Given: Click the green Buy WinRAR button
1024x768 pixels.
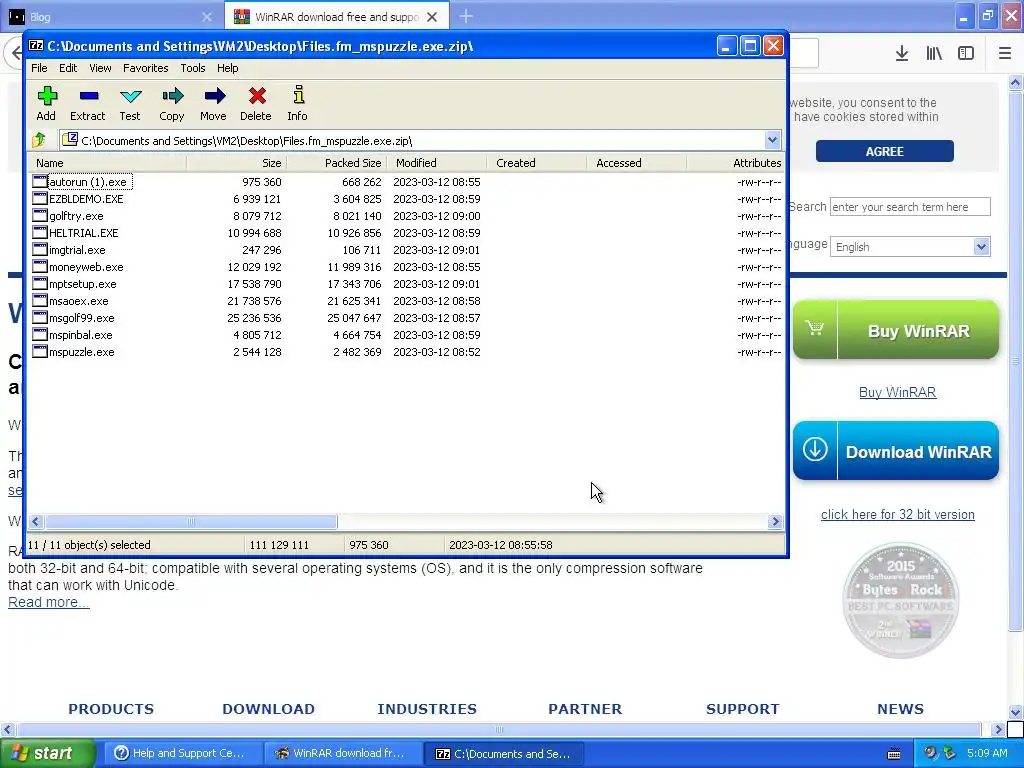Looking at the screenshot, I should click(896, 330).
